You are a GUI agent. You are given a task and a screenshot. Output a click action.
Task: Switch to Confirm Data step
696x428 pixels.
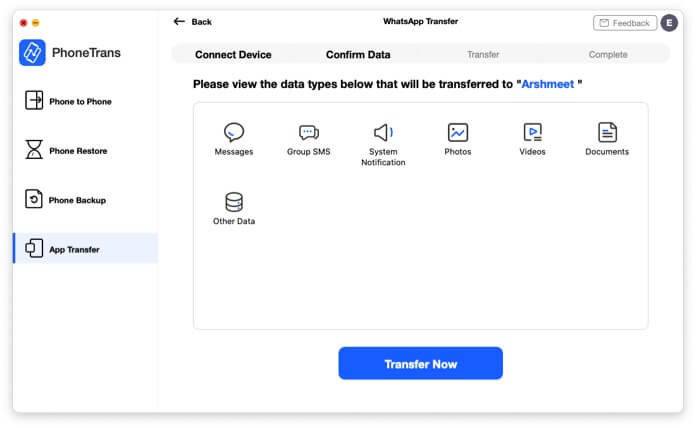[x=358, y=55]
